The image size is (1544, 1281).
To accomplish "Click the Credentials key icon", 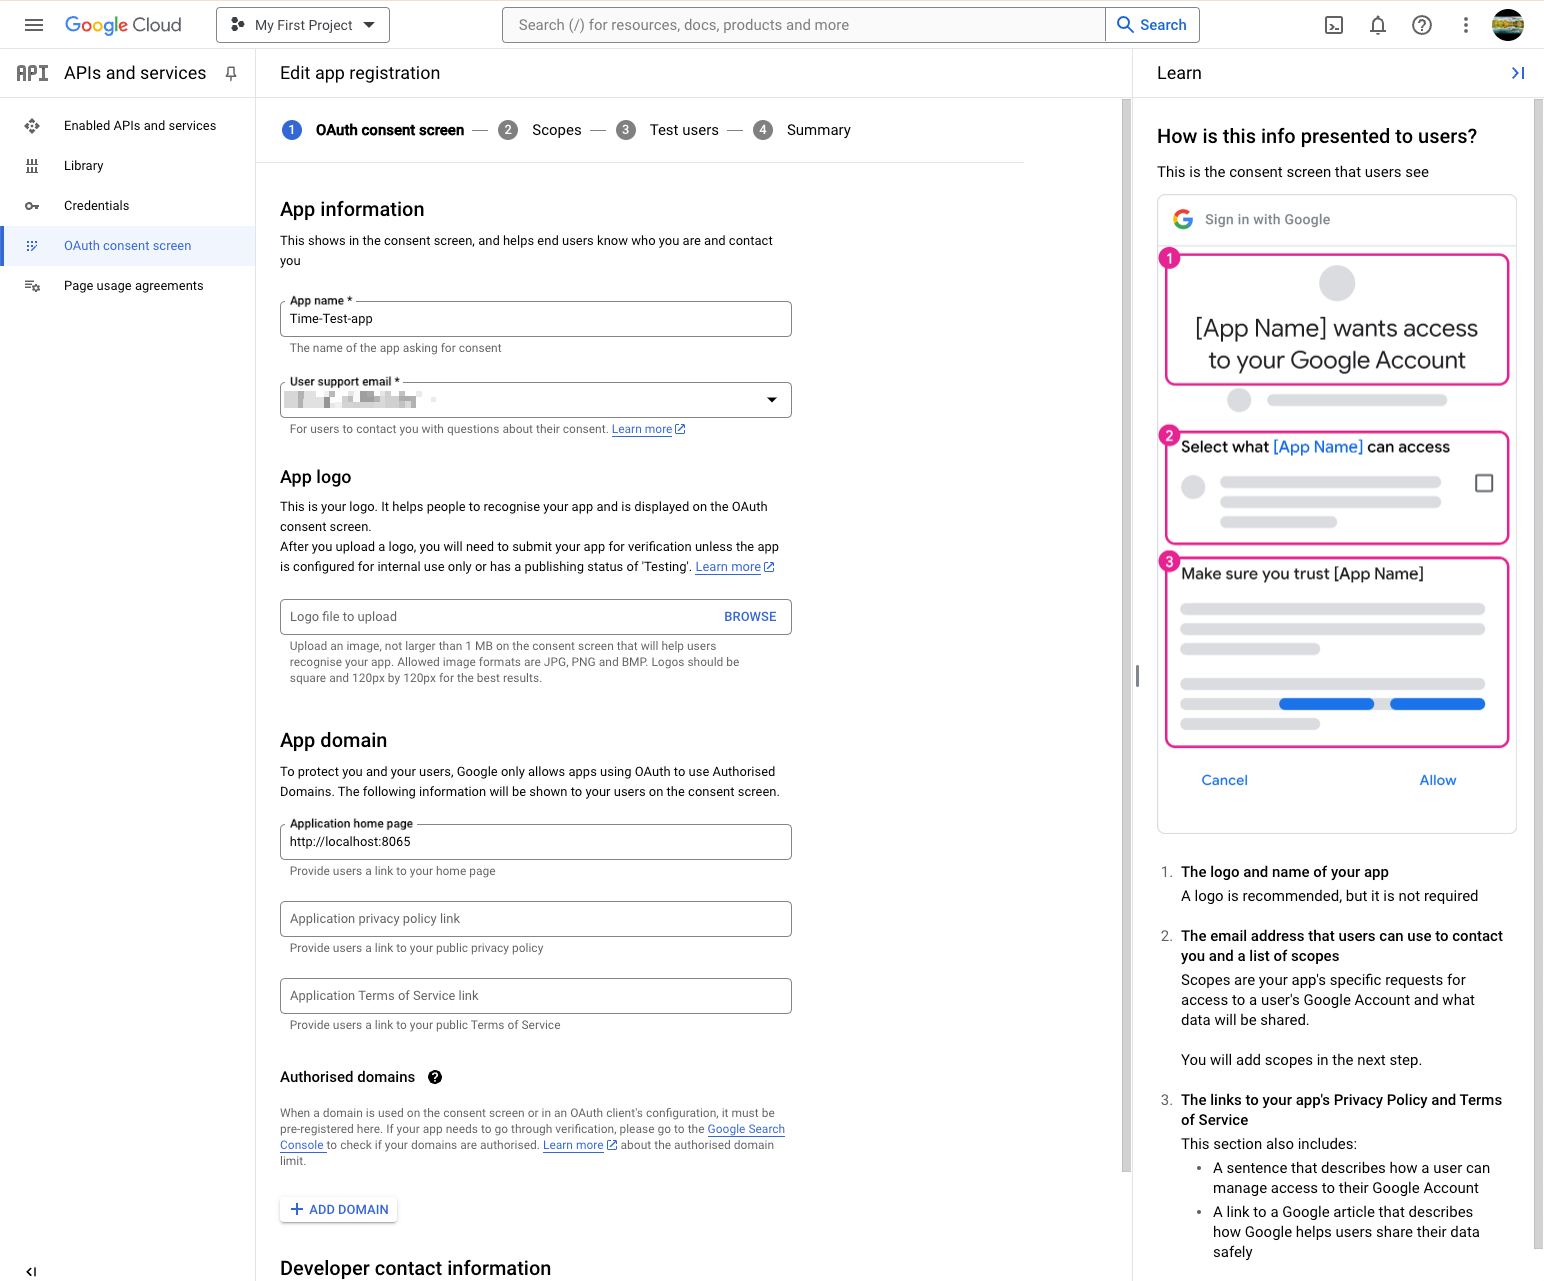I will (x=32, y=206).
